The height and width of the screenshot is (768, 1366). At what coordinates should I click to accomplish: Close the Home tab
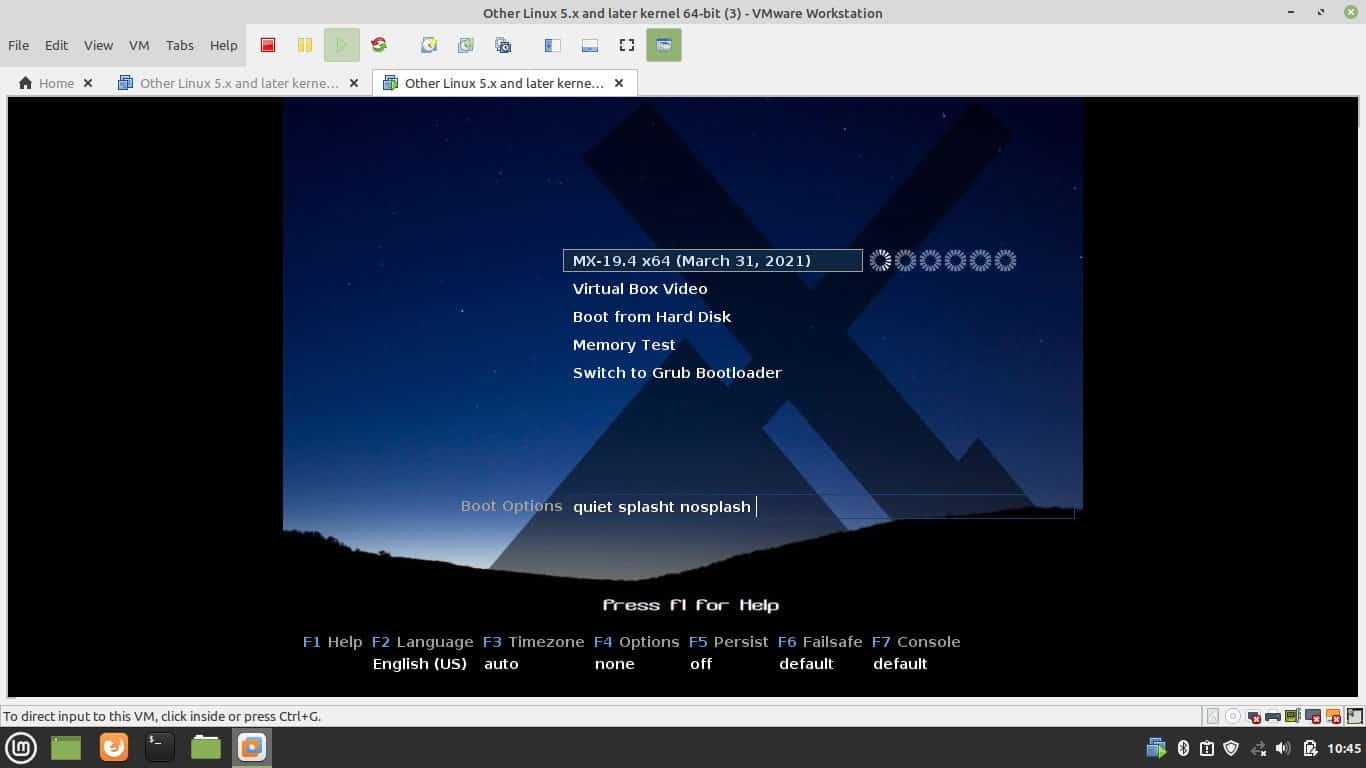pyautogui.click(x=88, y=83)
